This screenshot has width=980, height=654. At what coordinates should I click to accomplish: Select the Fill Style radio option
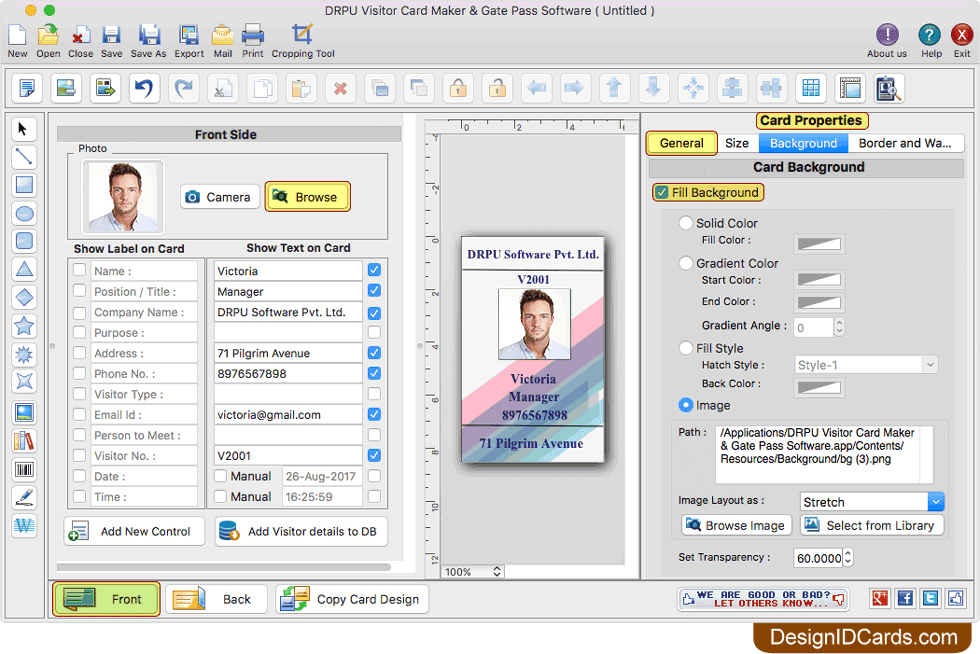[686, 348]
